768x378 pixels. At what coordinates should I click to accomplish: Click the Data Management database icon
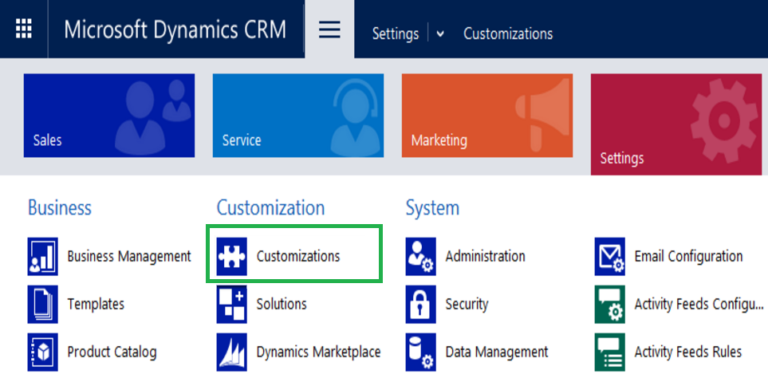421,352
